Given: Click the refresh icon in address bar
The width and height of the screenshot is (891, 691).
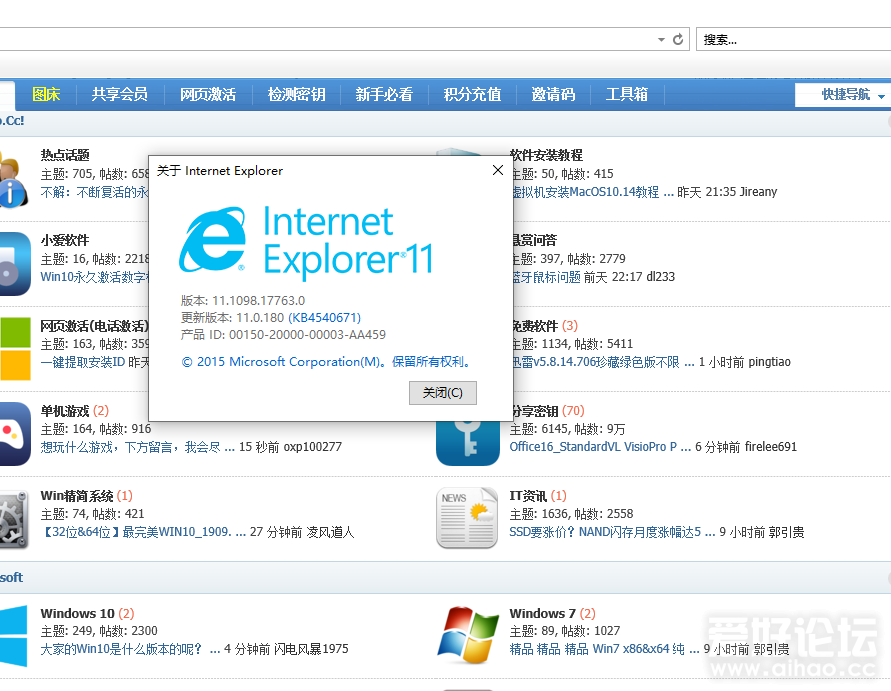Looking at the screenshot, I should pyautogui.click(x=678, y=39).
